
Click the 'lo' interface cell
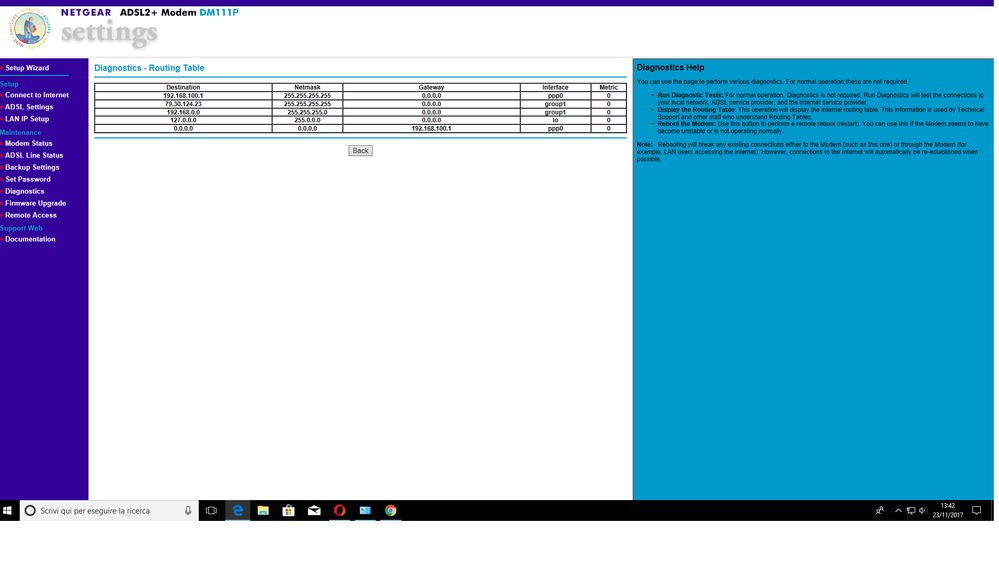pyautogui.click(x=556, y=120)
